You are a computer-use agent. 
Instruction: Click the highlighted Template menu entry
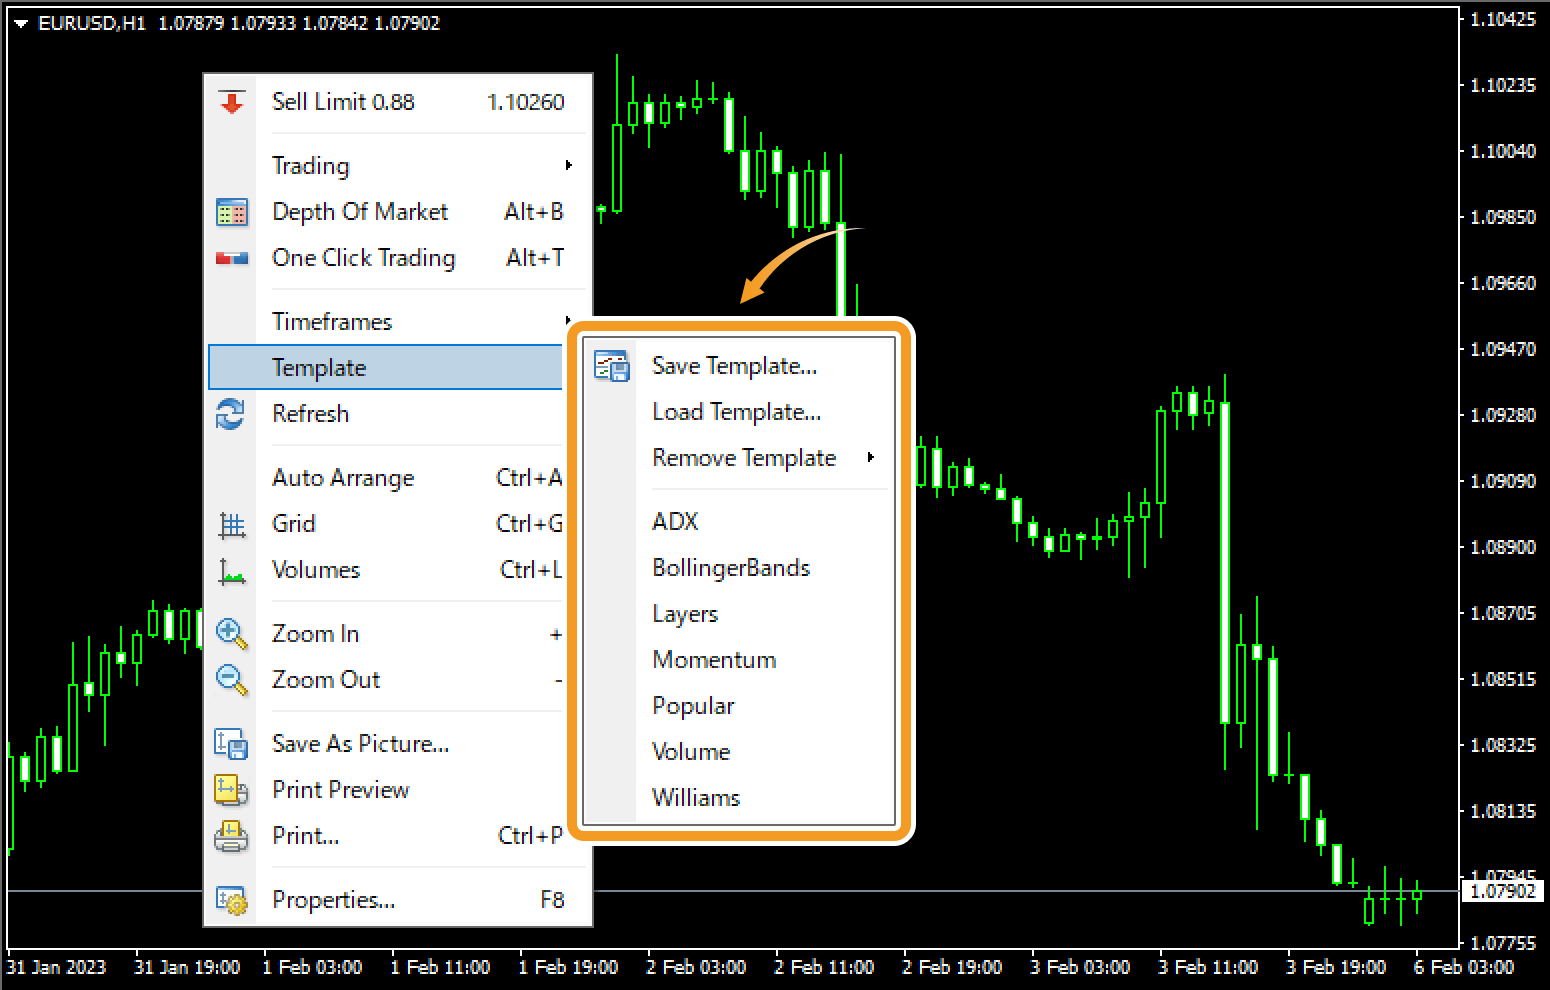pos(387,367)
